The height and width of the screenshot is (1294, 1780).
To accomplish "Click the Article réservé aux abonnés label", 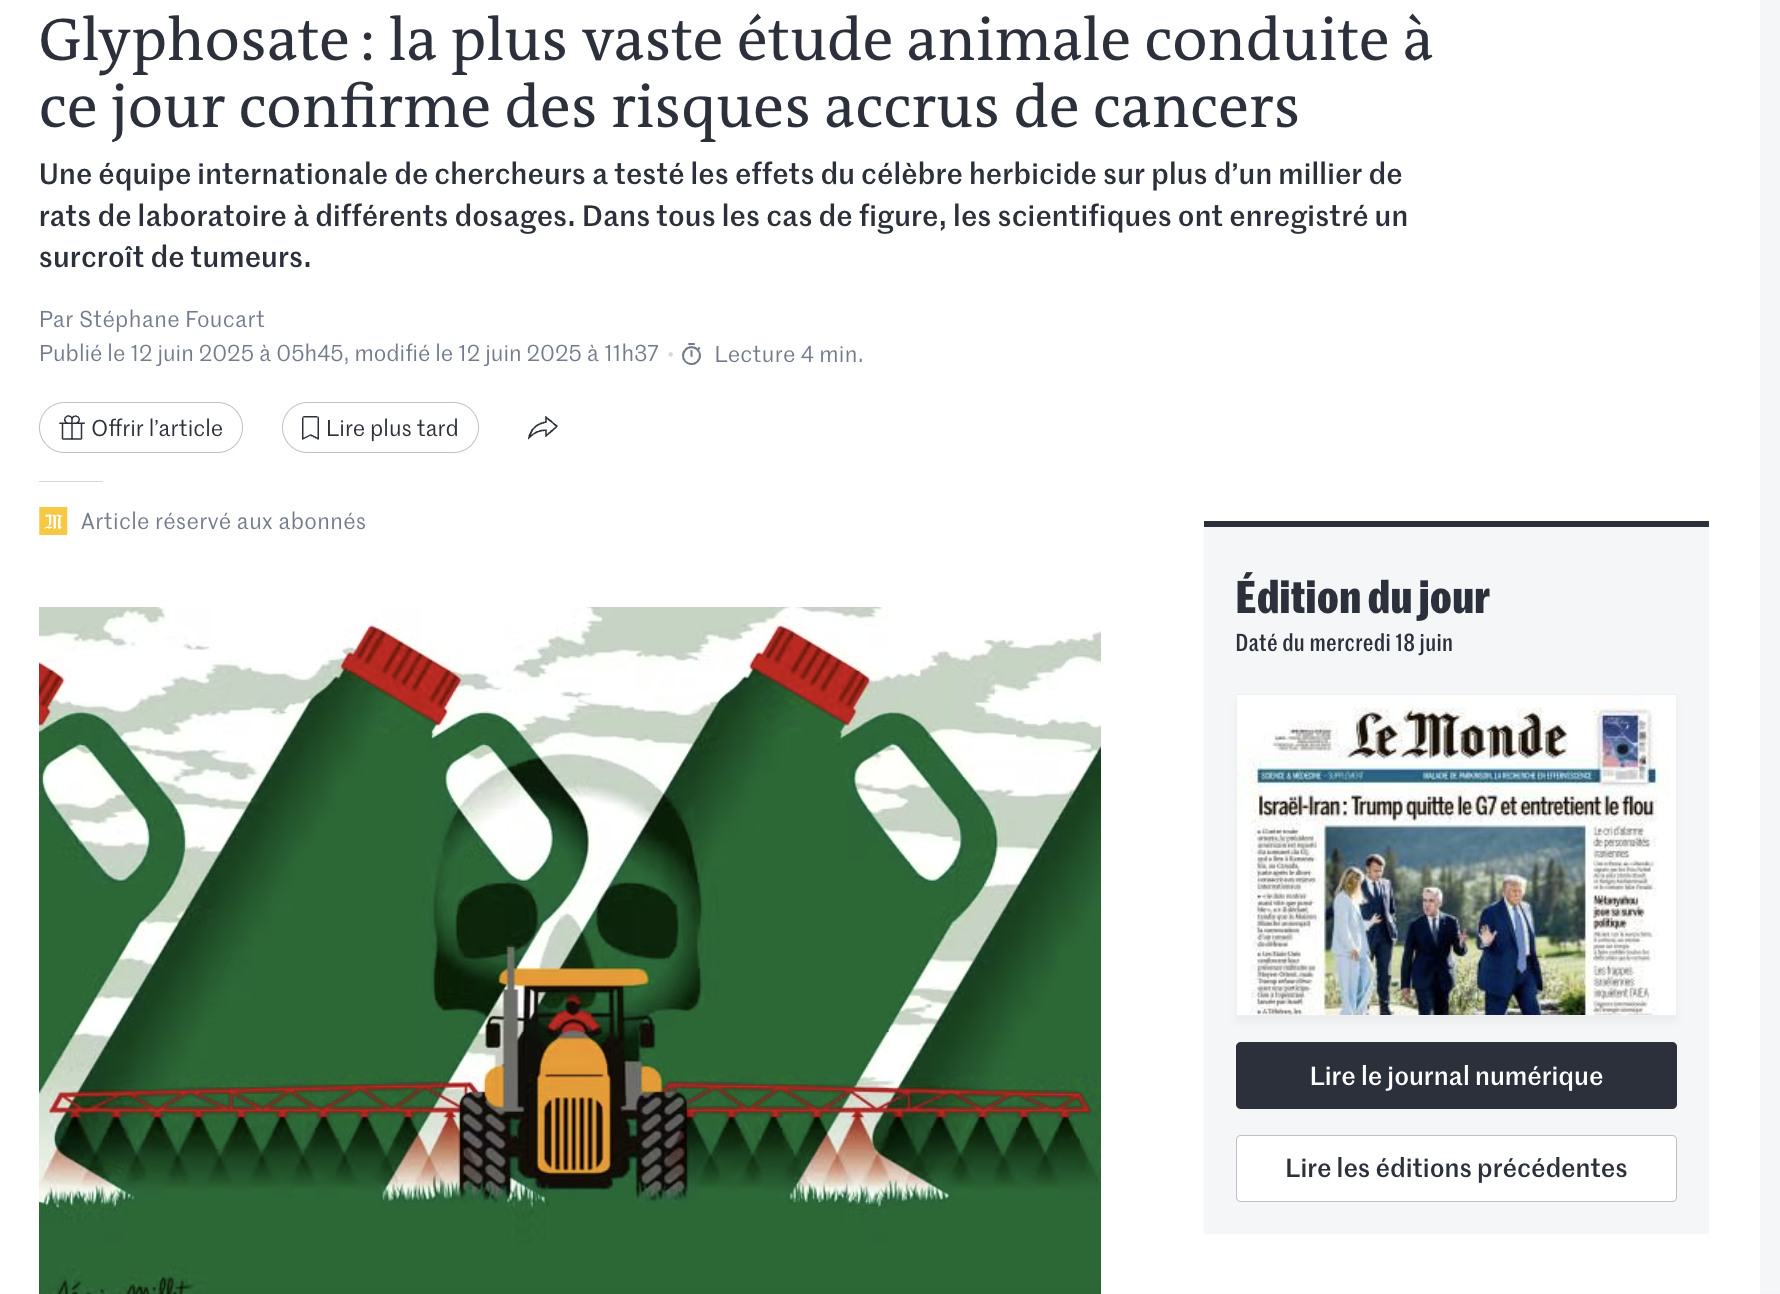I will (x=223, y=521).
